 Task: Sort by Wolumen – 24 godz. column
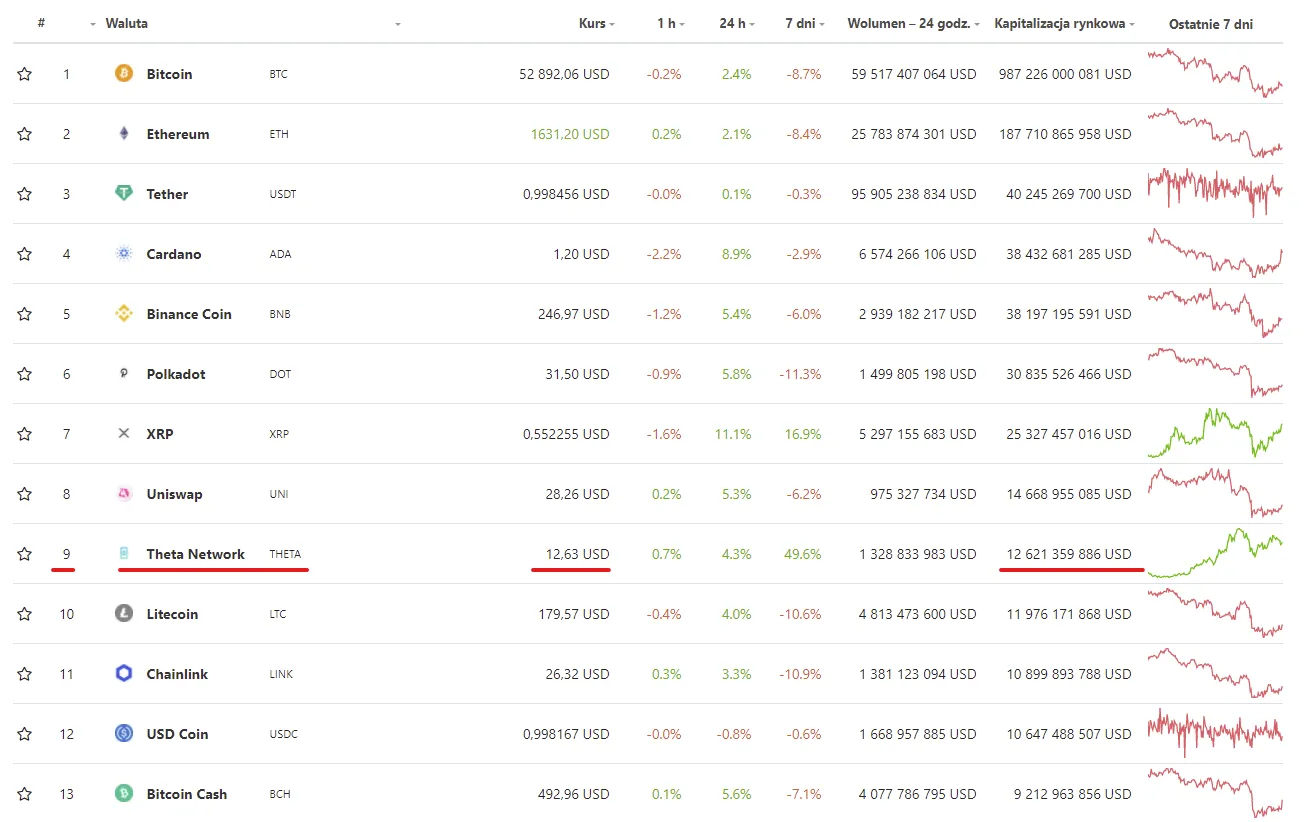coord(913,23)
